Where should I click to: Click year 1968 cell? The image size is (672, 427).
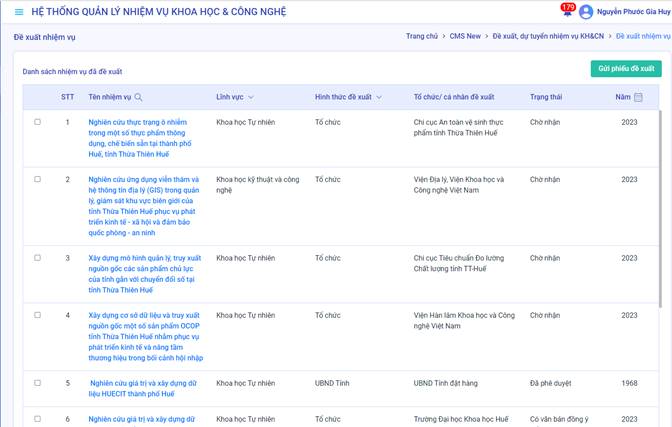pos(629,383)
